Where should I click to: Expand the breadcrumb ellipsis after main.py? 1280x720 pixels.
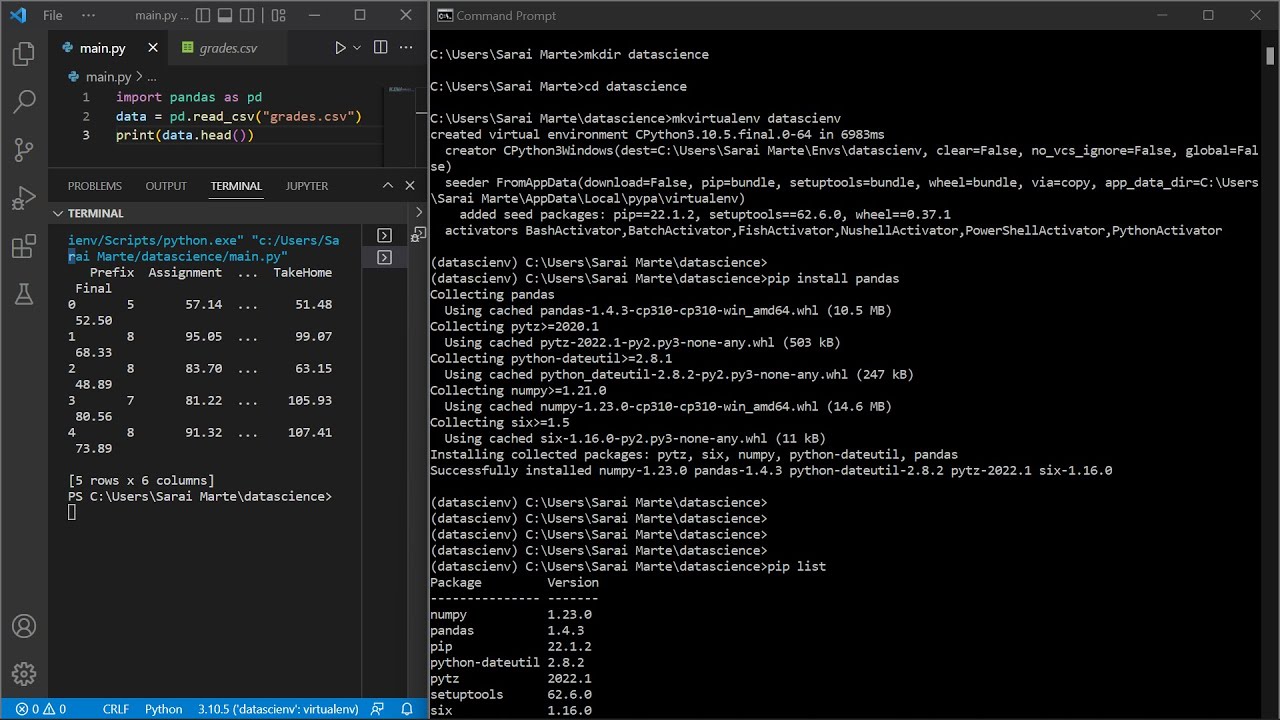tap(152, 77)
